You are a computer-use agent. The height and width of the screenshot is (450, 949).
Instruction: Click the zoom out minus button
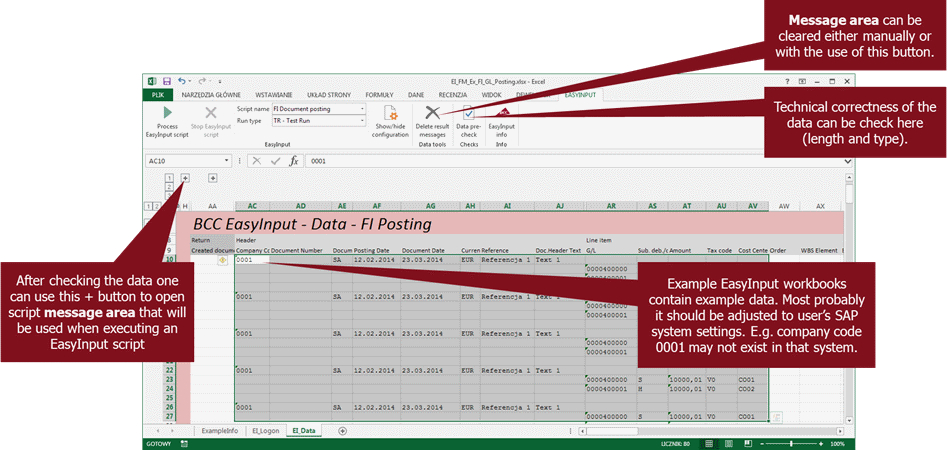pyautogui.click(x=760, y=444)
